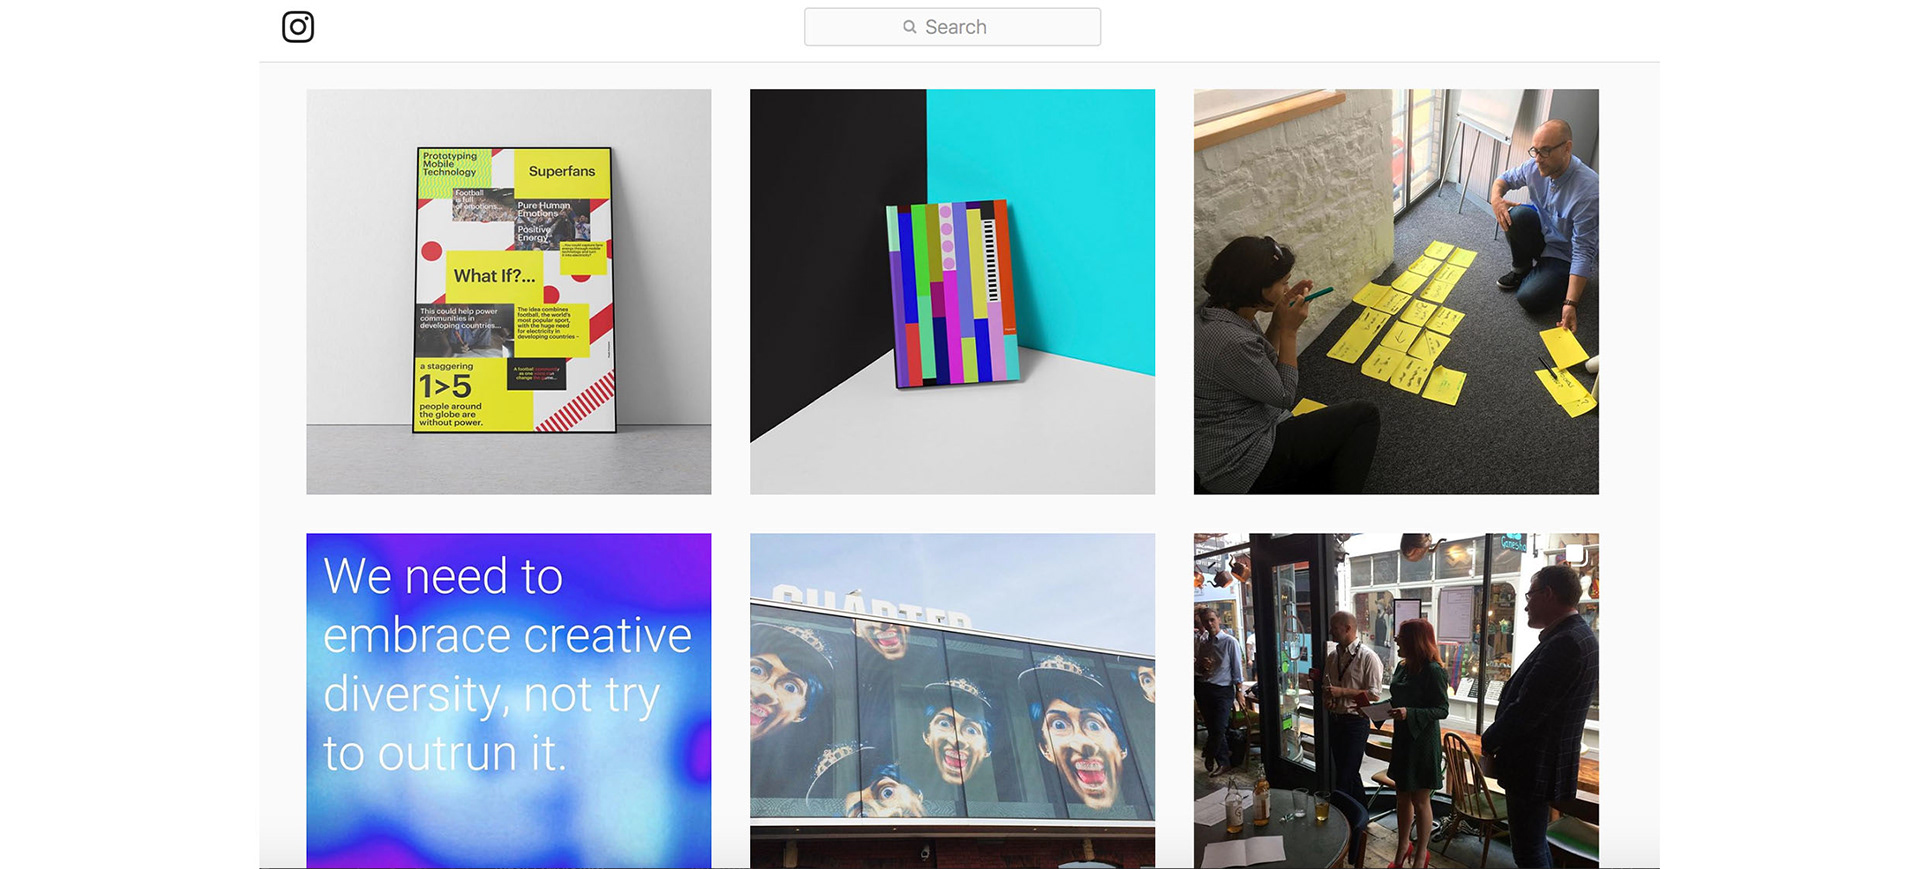The width and height of the screenshot is (1920, 869).
Task: Open the Superfans poster post
Action: [x=509, y=292]
